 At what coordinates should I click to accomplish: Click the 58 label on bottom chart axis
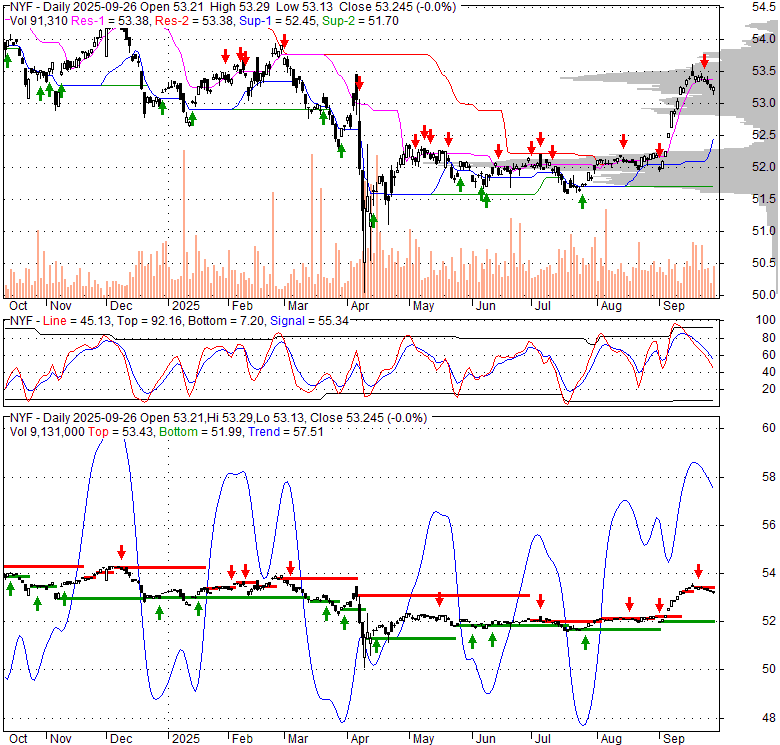(769, 477)
